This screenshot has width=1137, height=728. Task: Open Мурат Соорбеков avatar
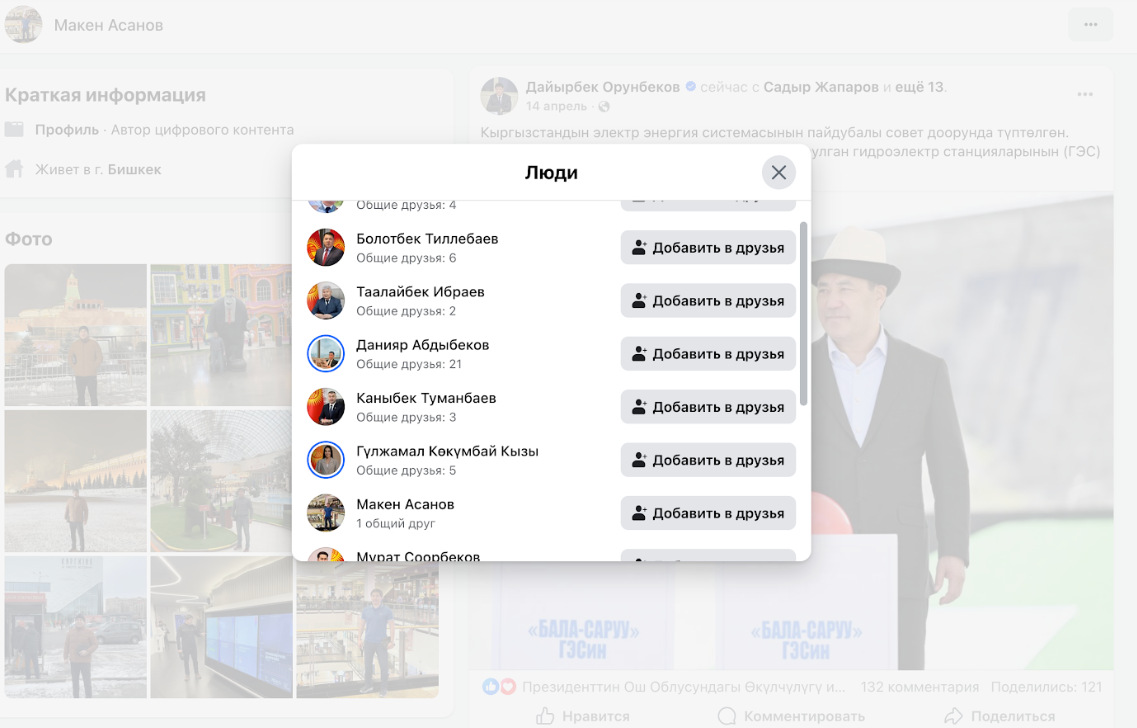(326, 555)
